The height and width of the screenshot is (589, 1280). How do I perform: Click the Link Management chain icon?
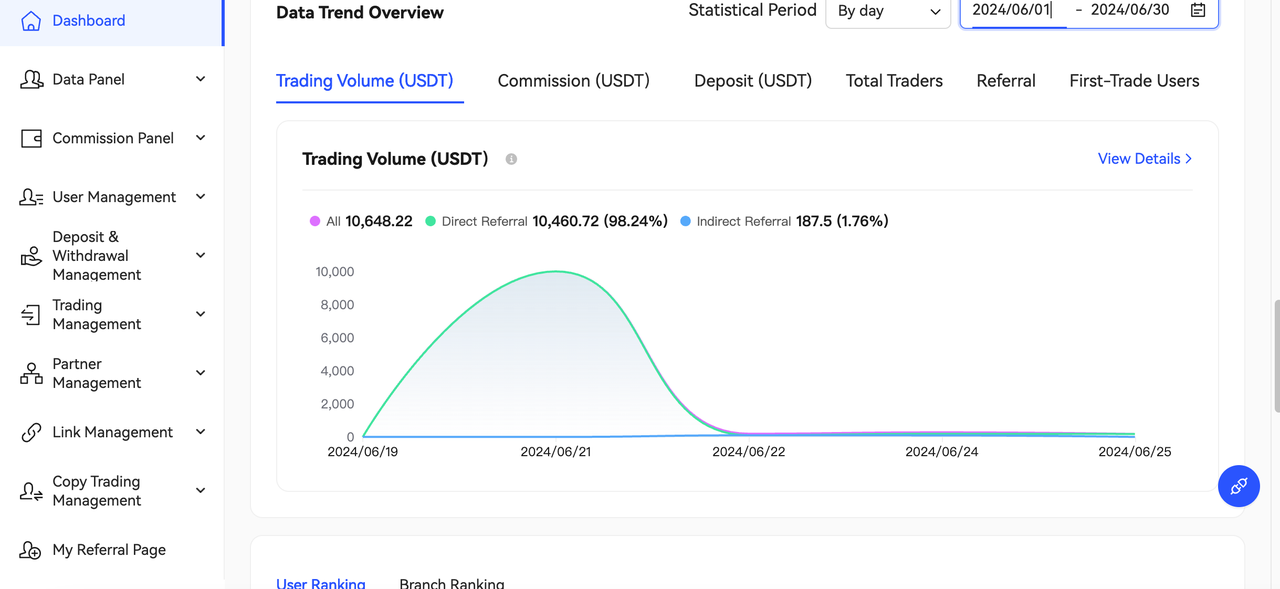(x=31, y=433)
